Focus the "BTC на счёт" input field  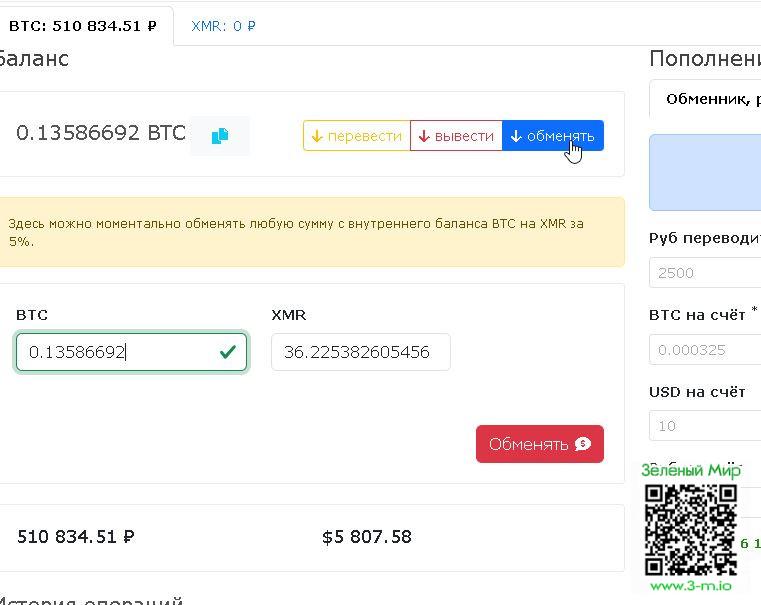pos(704,350)
